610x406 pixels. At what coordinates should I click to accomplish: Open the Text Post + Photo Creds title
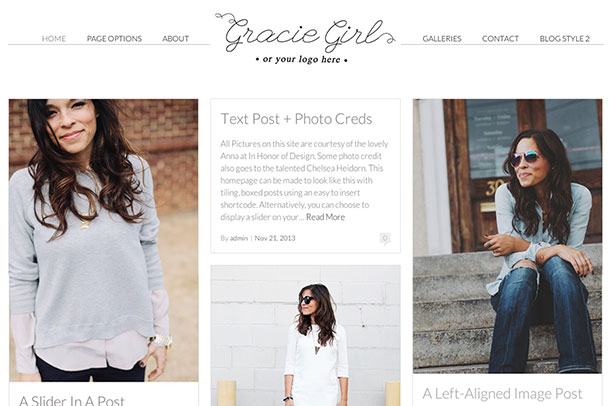click(296, 119)
